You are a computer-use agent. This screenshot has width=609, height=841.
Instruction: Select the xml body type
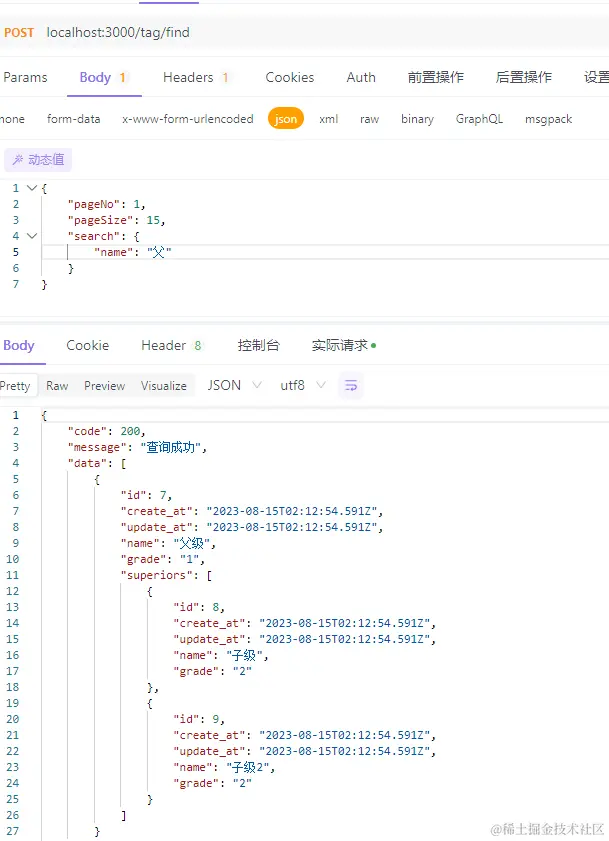[328, 119]
